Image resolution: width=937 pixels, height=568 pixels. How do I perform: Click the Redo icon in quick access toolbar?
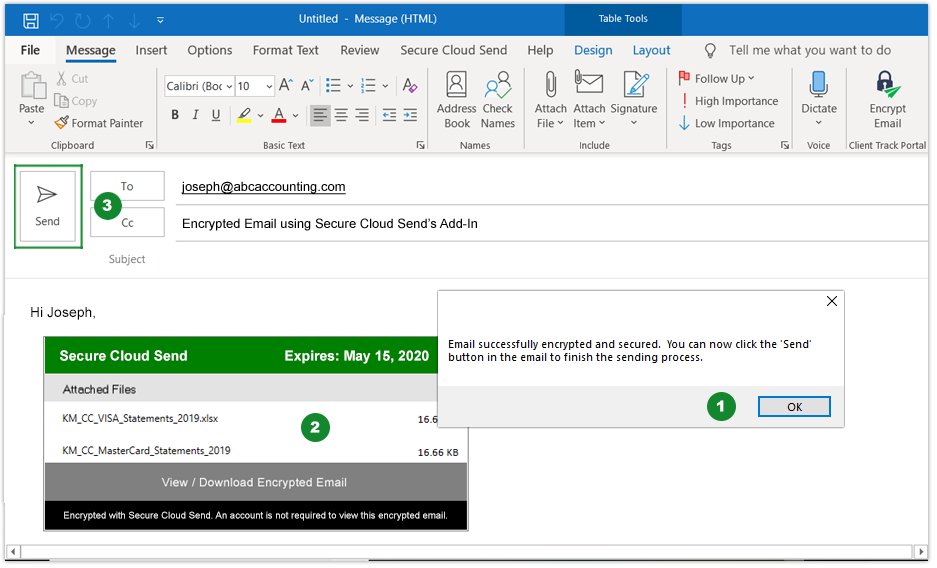click(x=82, y=21)
